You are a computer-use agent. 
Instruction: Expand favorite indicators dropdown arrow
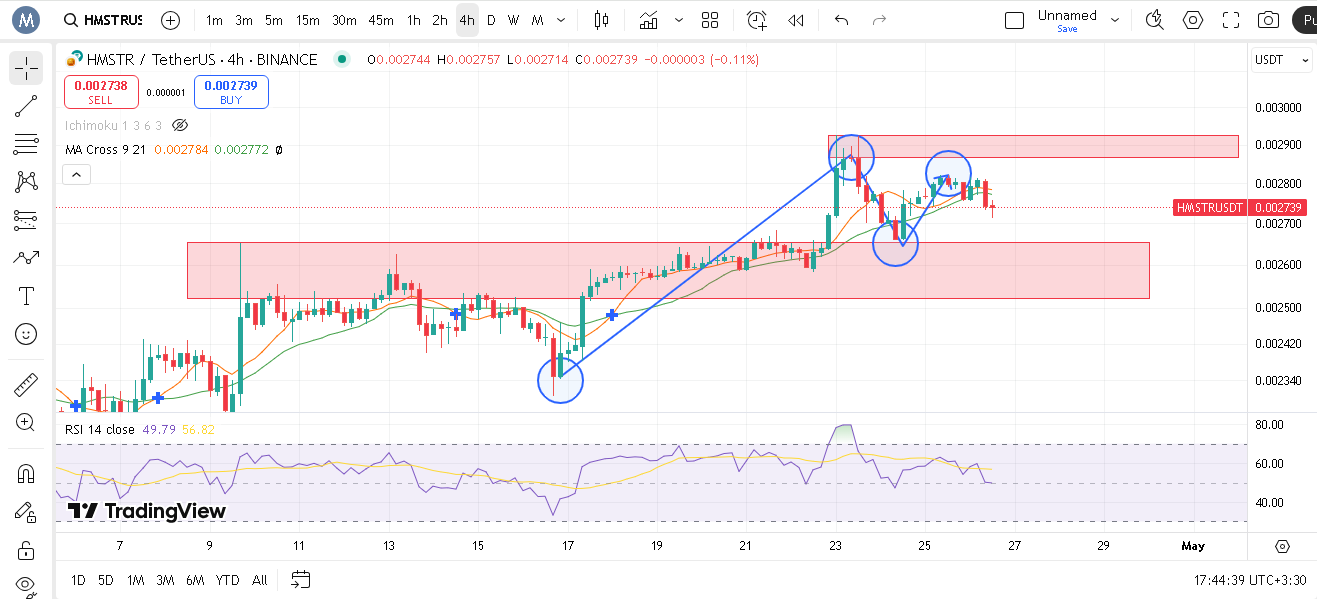click(680, 20)
